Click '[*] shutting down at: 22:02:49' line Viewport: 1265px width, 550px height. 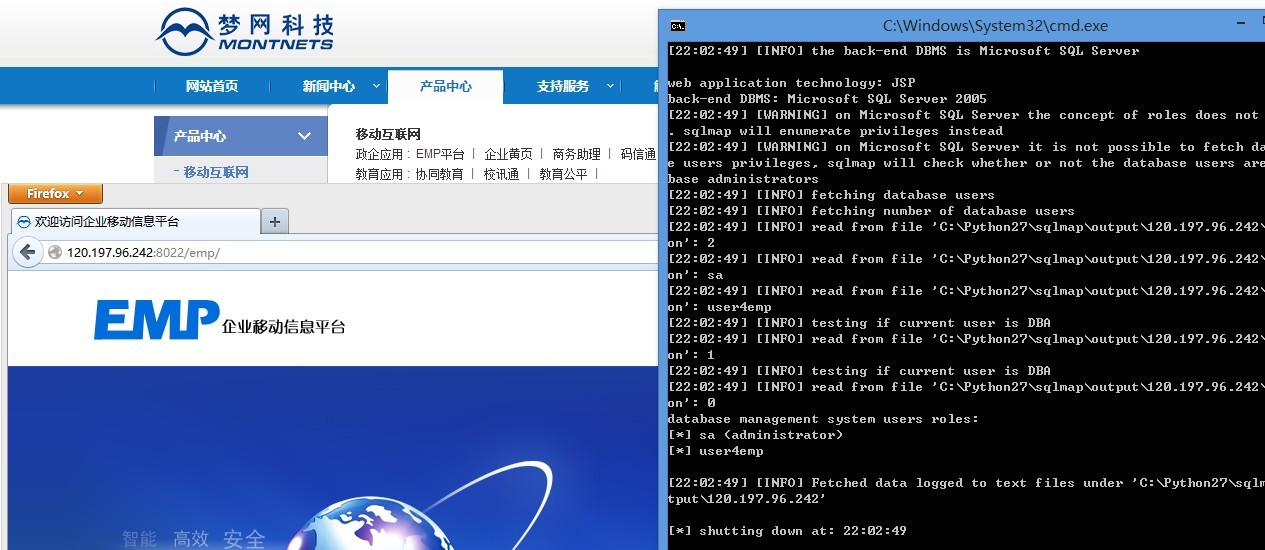pyautogui.click(x=787, y=531)
